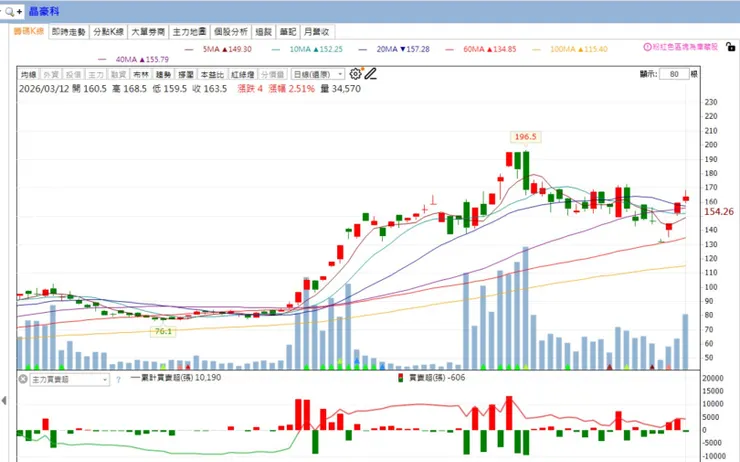
Task: Click the 154.26 price marker on axis
Action: 719,212
